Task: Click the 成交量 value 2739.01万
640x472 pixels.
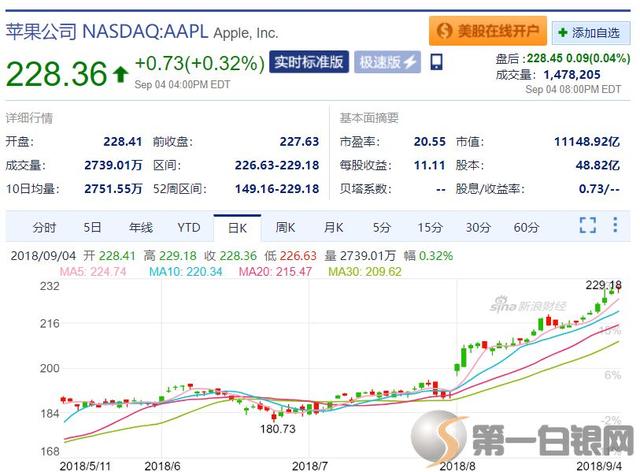Action: tap(113, 165)
